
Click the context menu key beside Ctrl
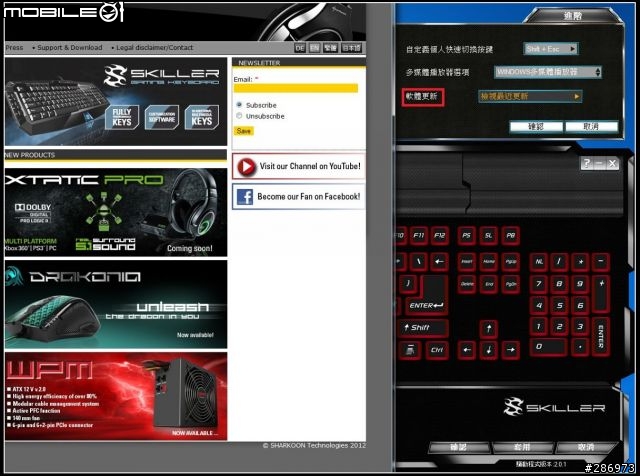tap(410, 350)
